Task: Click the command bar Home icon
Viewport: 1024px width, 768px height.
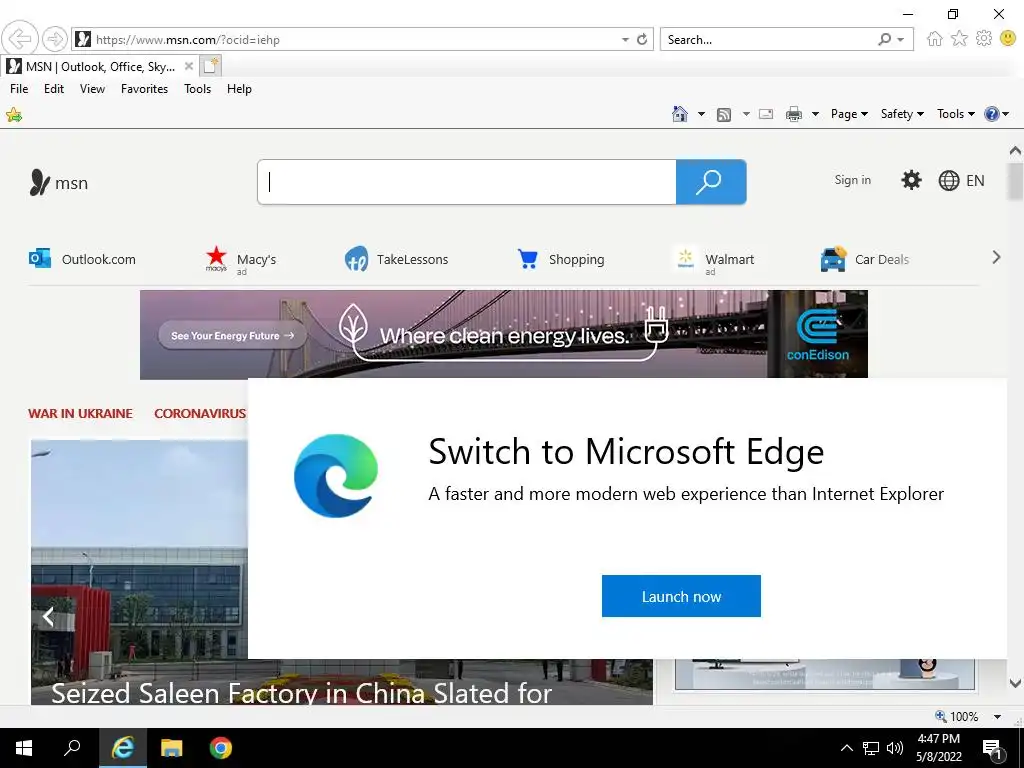Action: click(x=680, y=114)
